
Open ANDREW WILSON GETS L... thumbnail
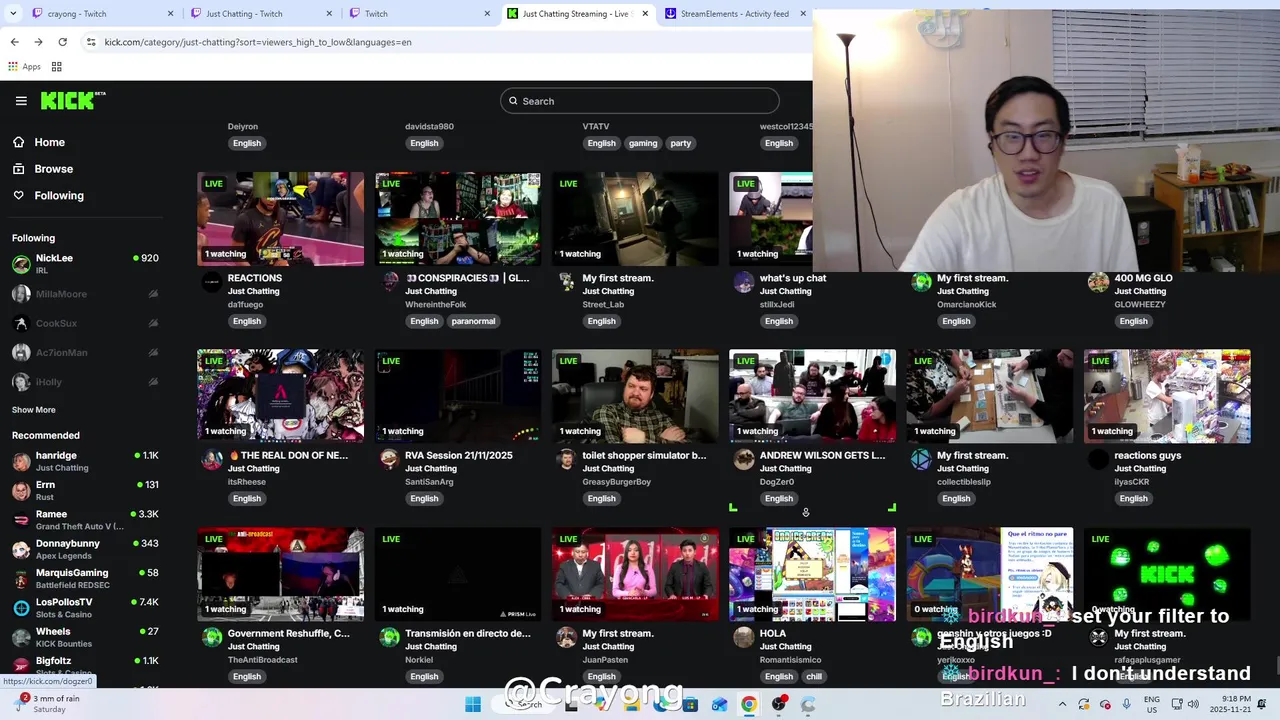[812, 396]
